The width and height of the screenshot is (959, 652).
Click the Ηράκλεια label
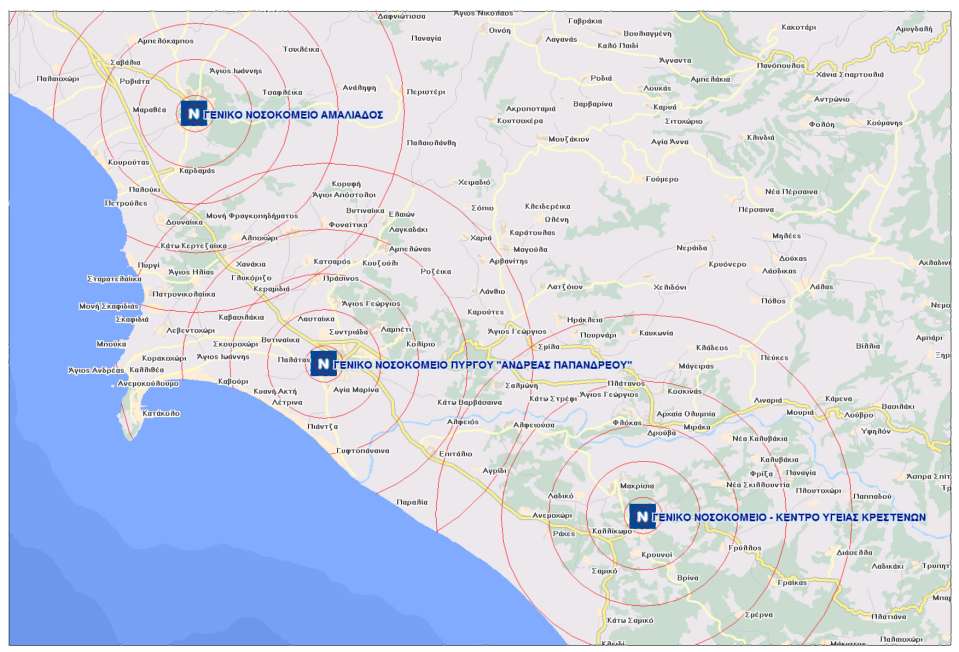(x=585, y=320)
